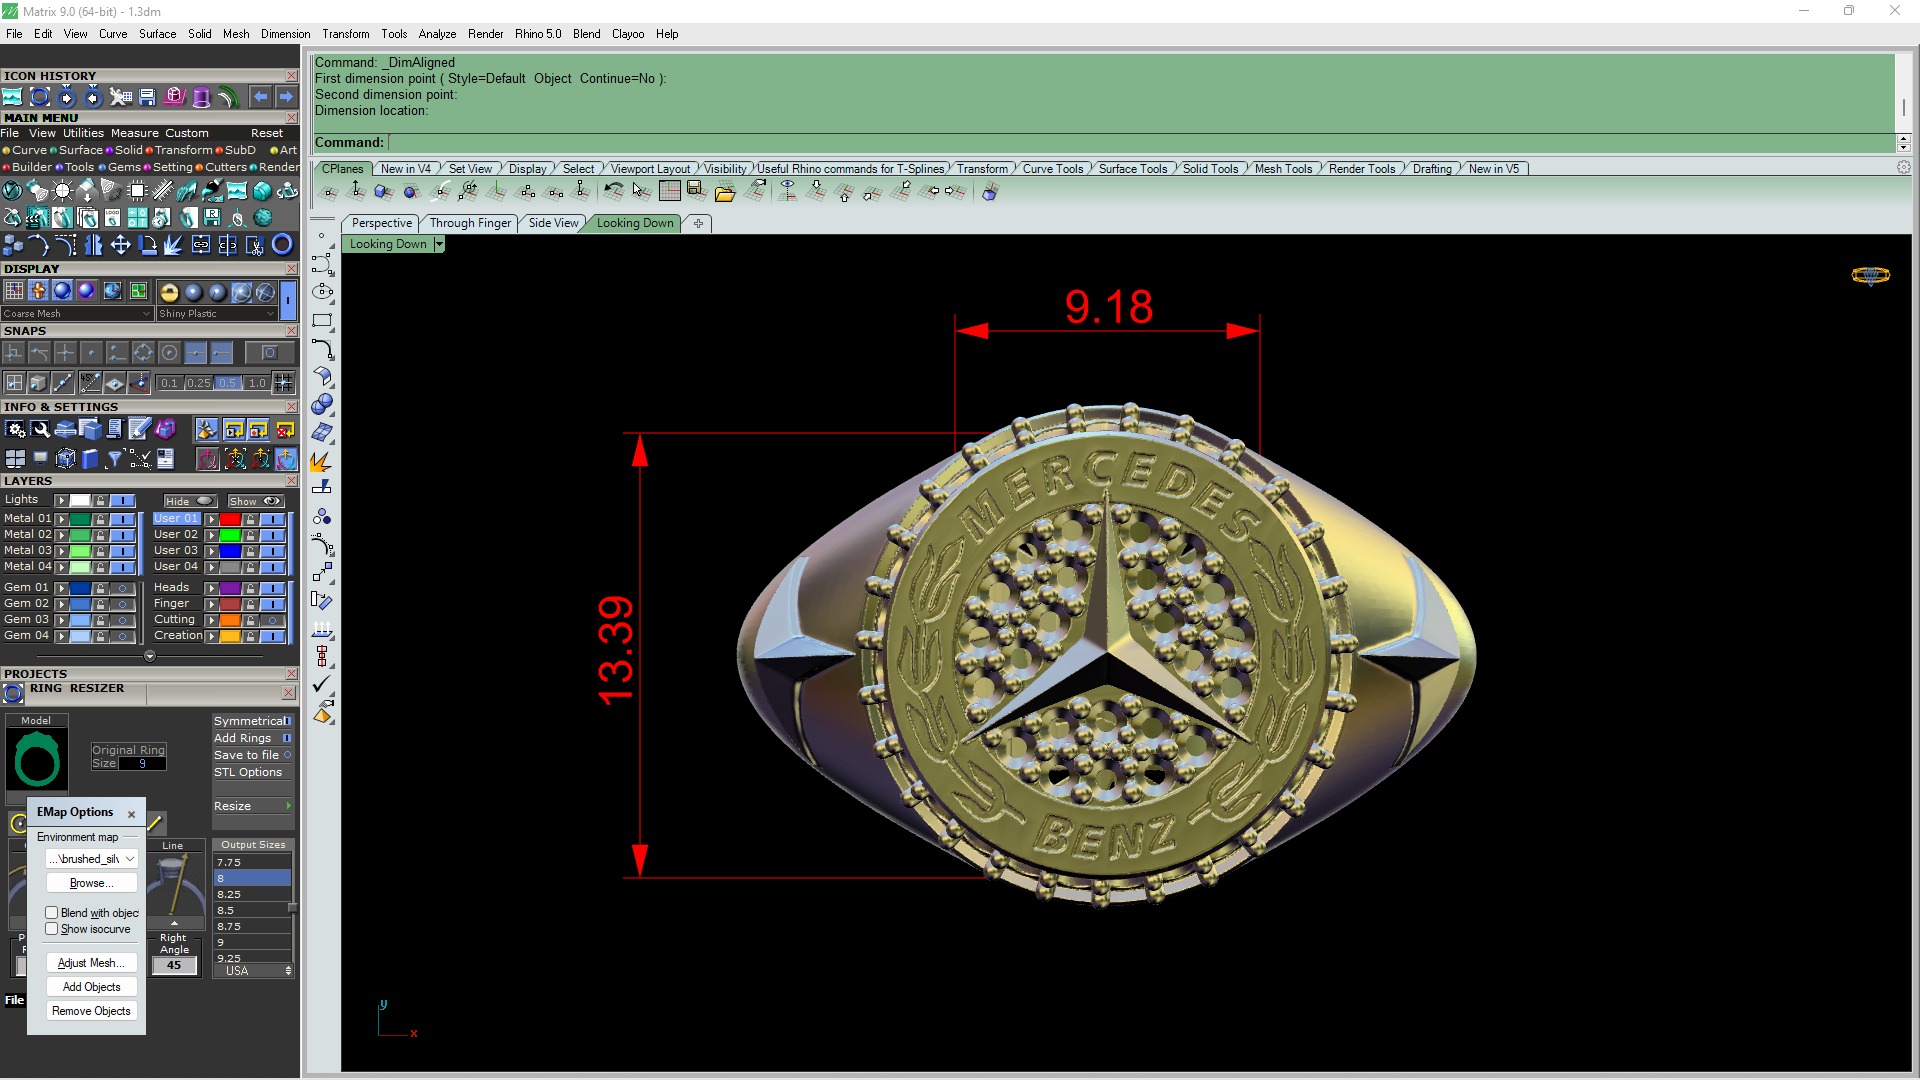Click the wireframe grid display icon
The image size is (1920, 1080).
point(14,291)
